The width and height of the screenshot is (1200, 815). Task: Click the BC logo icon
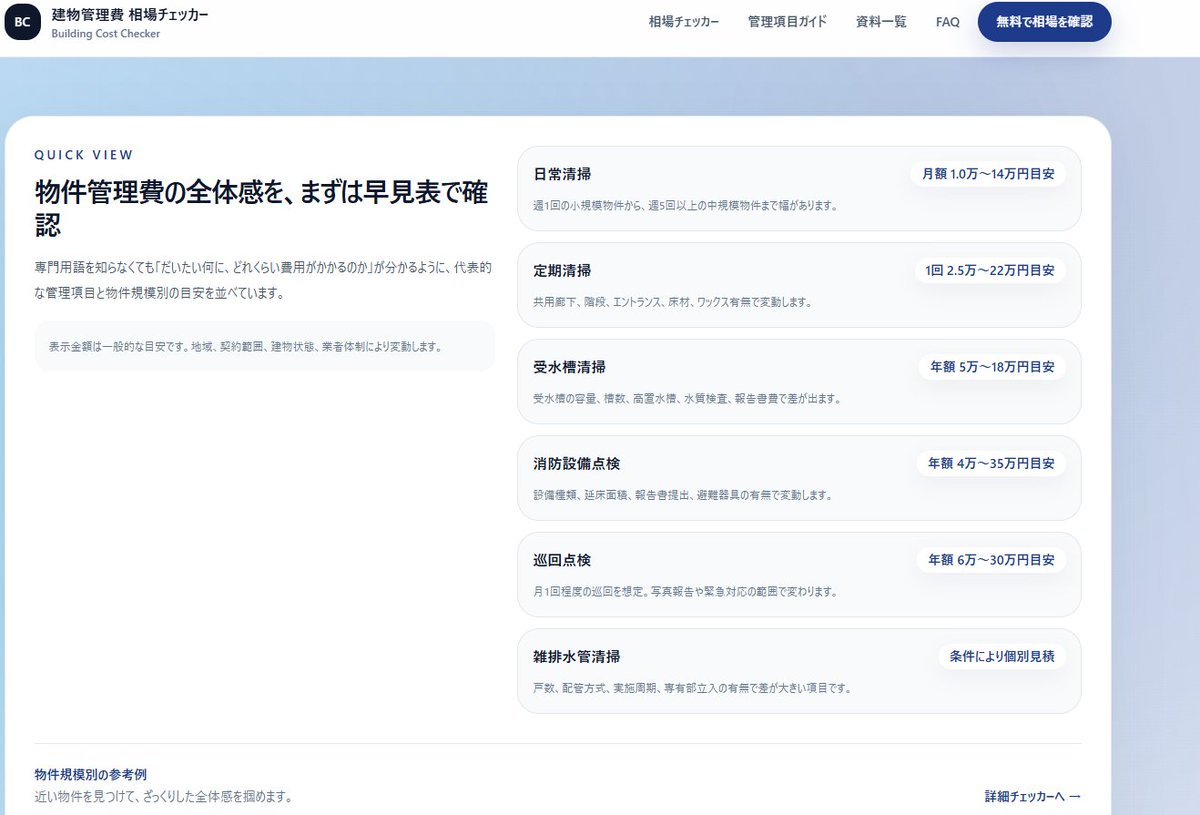click(x=22, y=22)
